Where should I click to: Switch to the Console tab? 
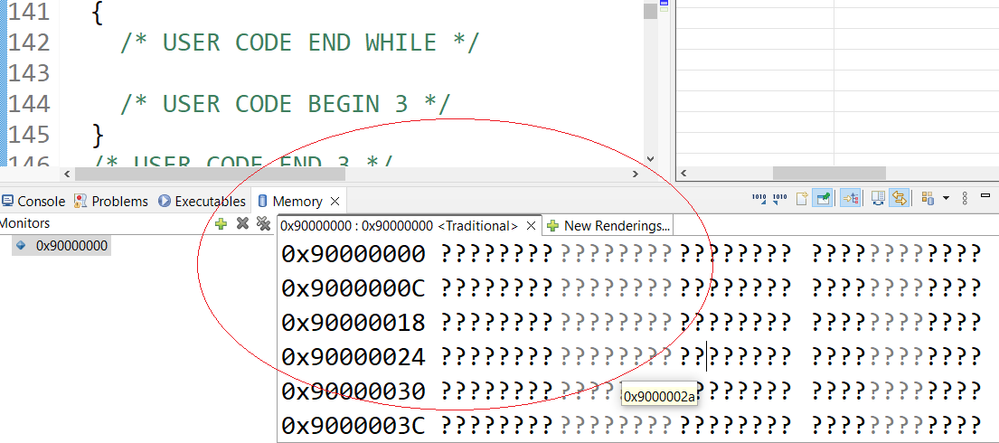33,201
